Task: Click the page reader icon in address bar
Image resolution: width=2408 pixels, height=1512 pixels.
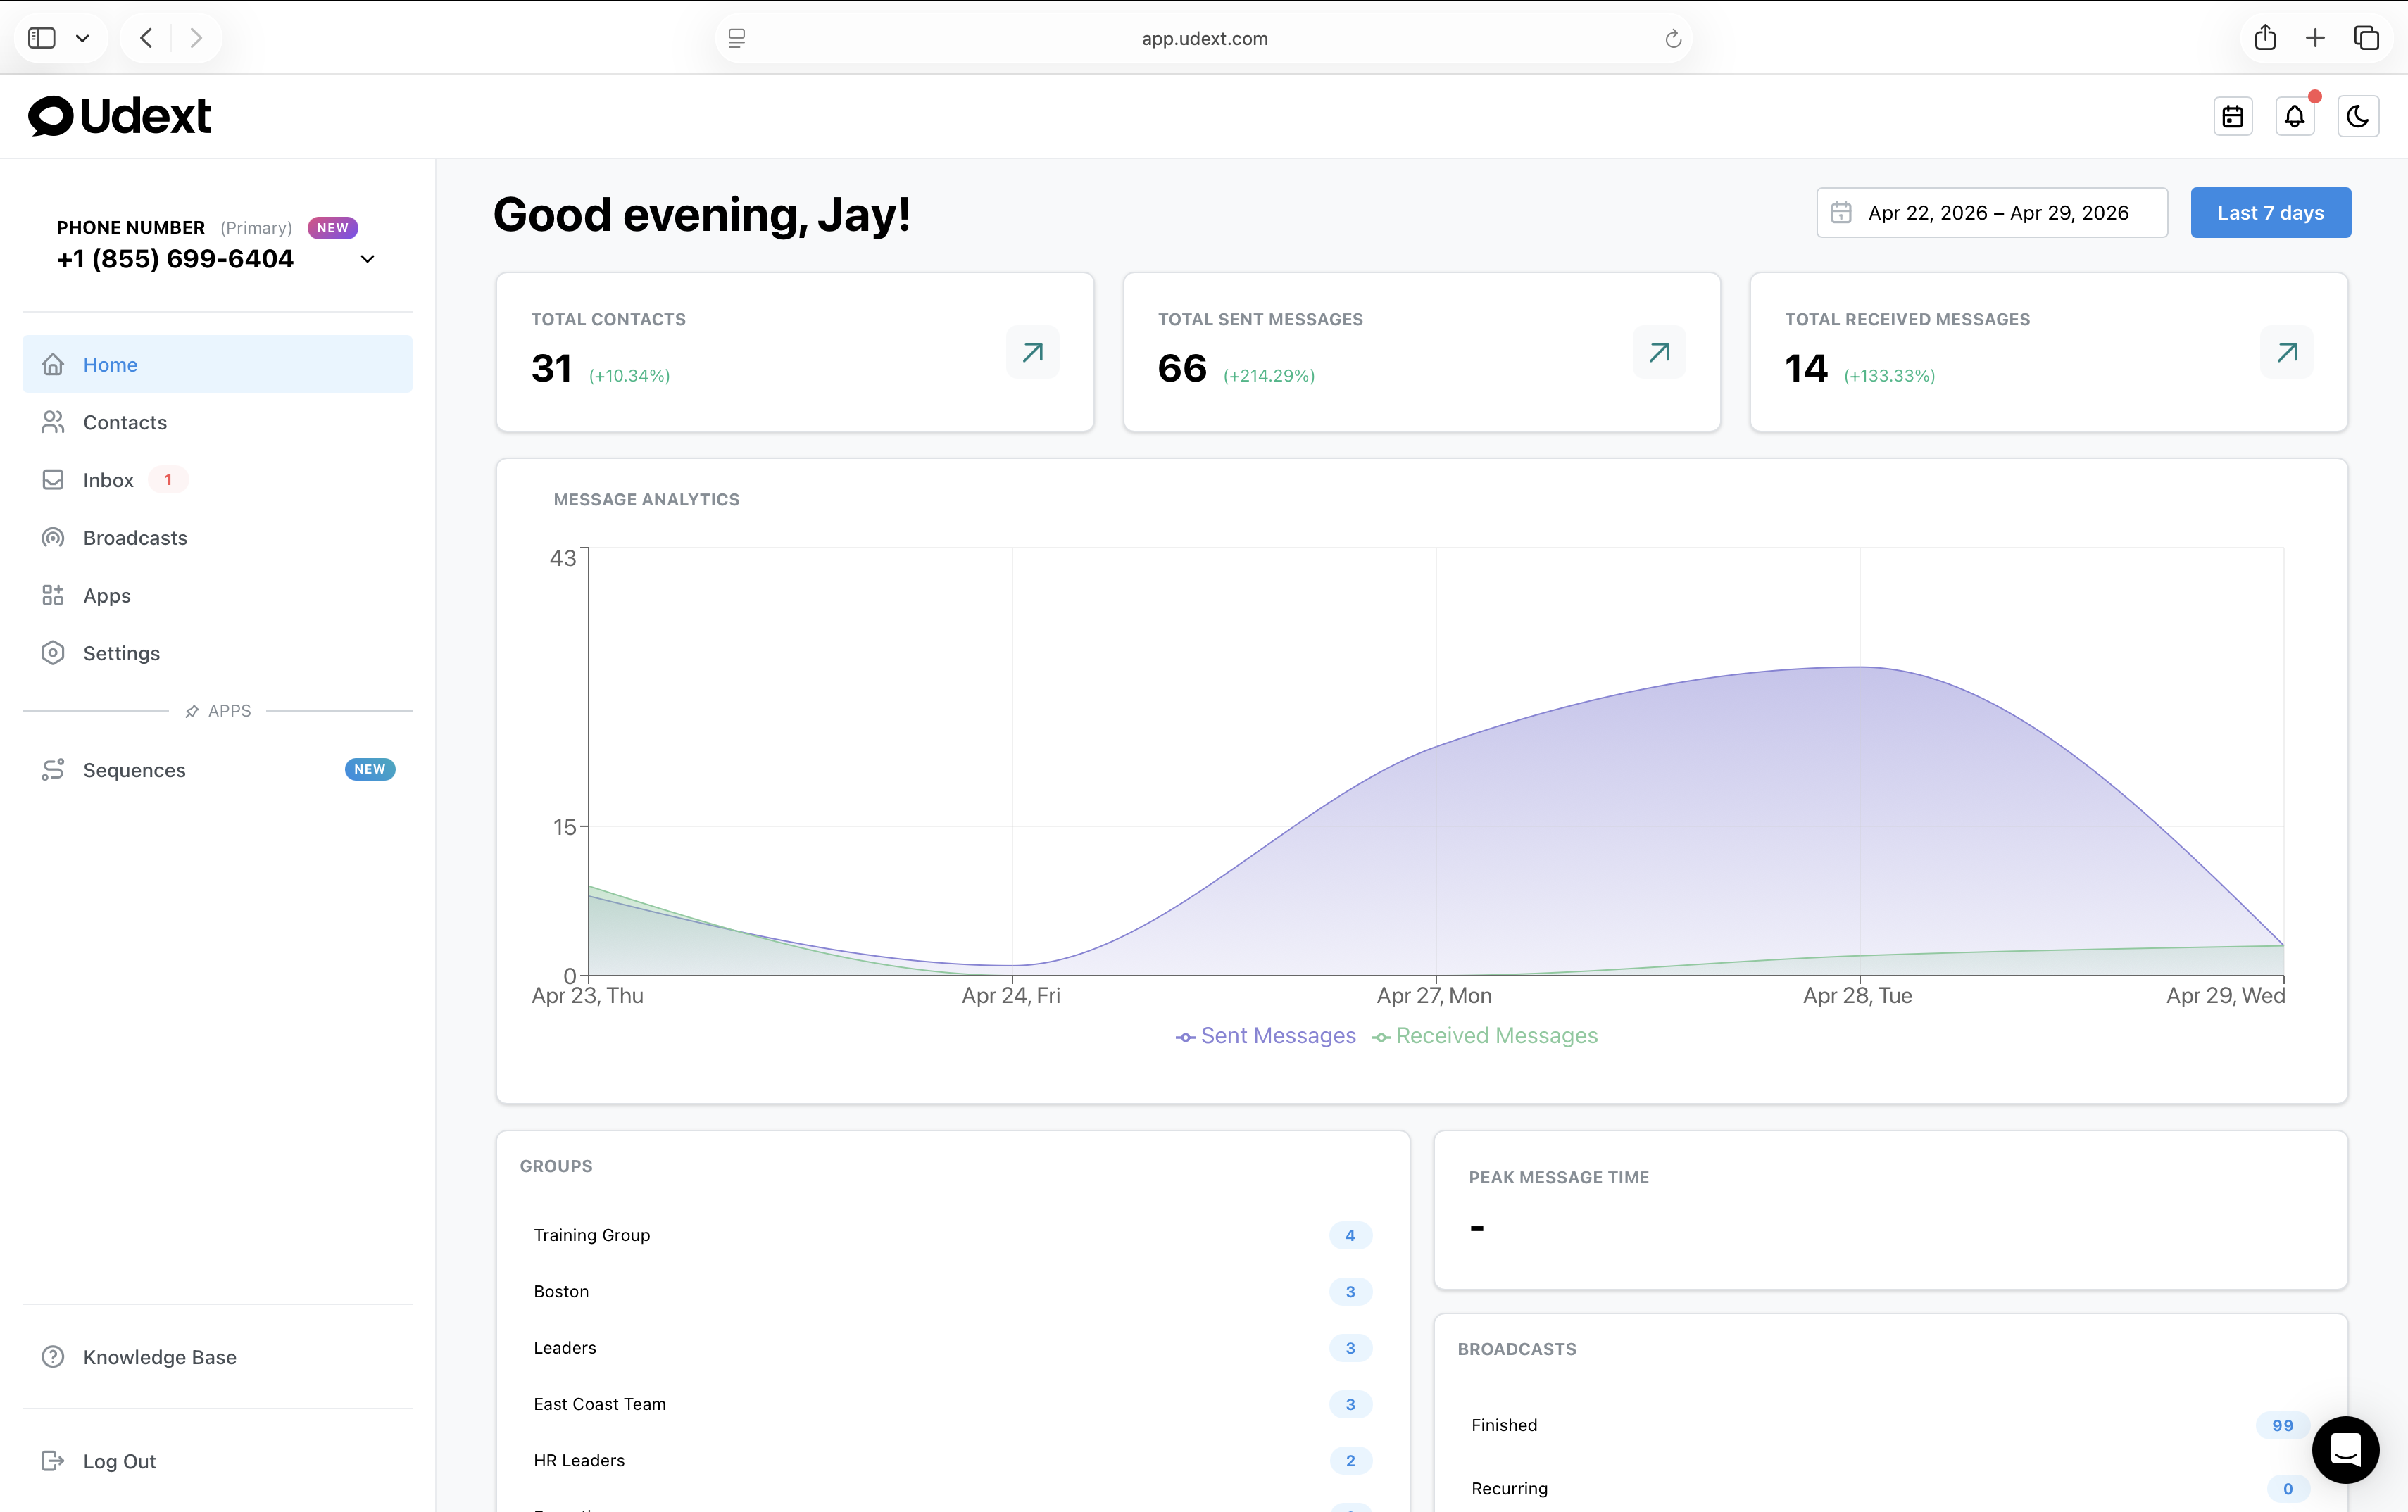Action: [737, 38]
